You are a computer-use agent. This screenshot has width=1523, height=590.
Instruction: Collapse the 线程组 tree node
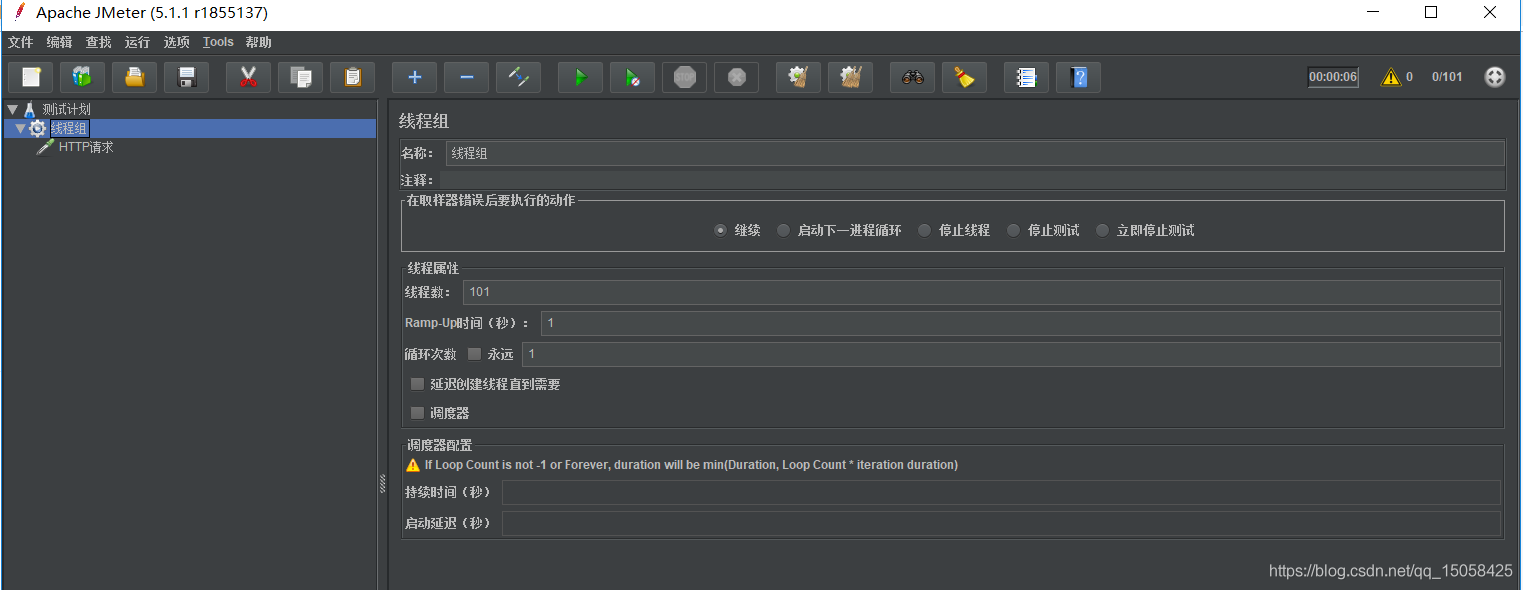click(x=21, y=128)
